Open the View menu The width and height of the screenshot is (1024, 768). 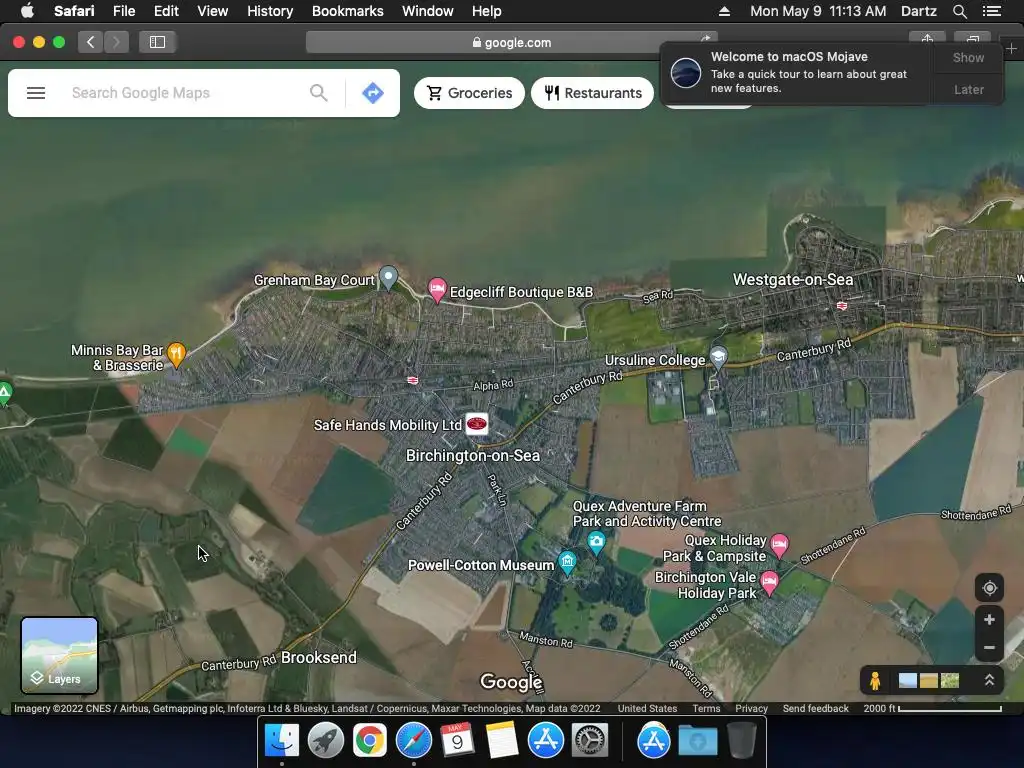212,11
